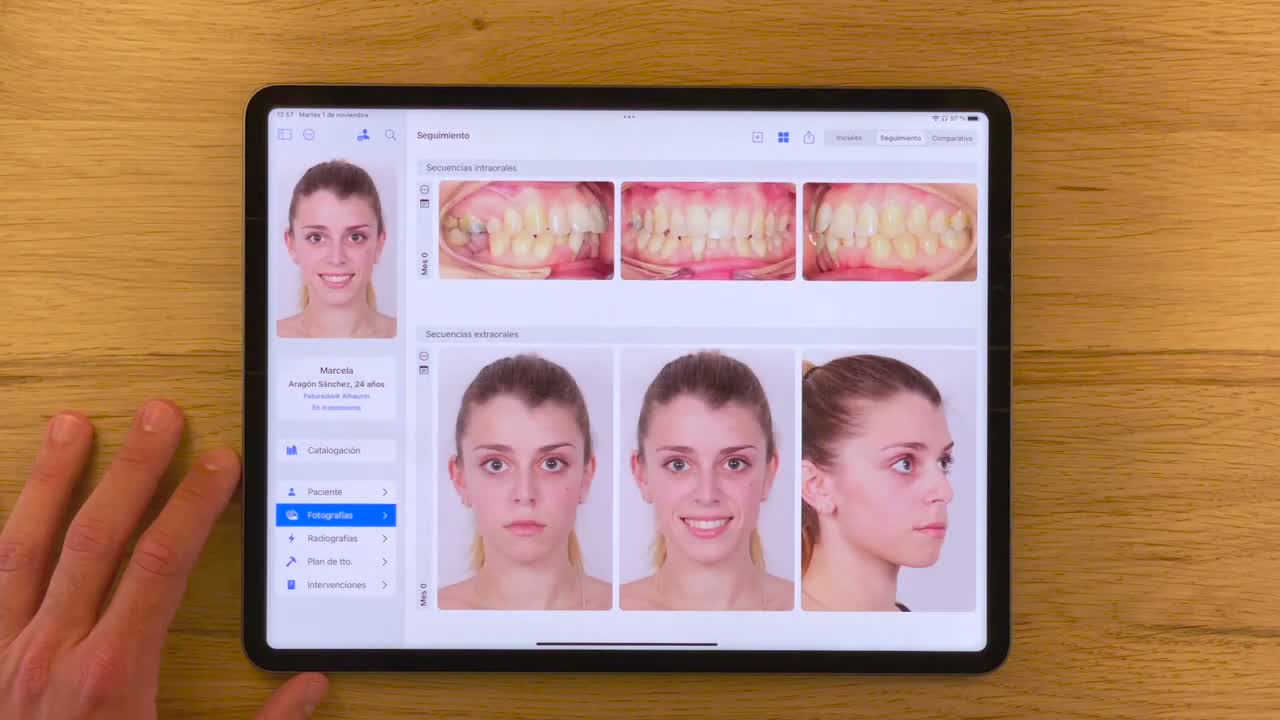Expand the Radiografías chevron
1280x720 pixels.
pos(385,538)
